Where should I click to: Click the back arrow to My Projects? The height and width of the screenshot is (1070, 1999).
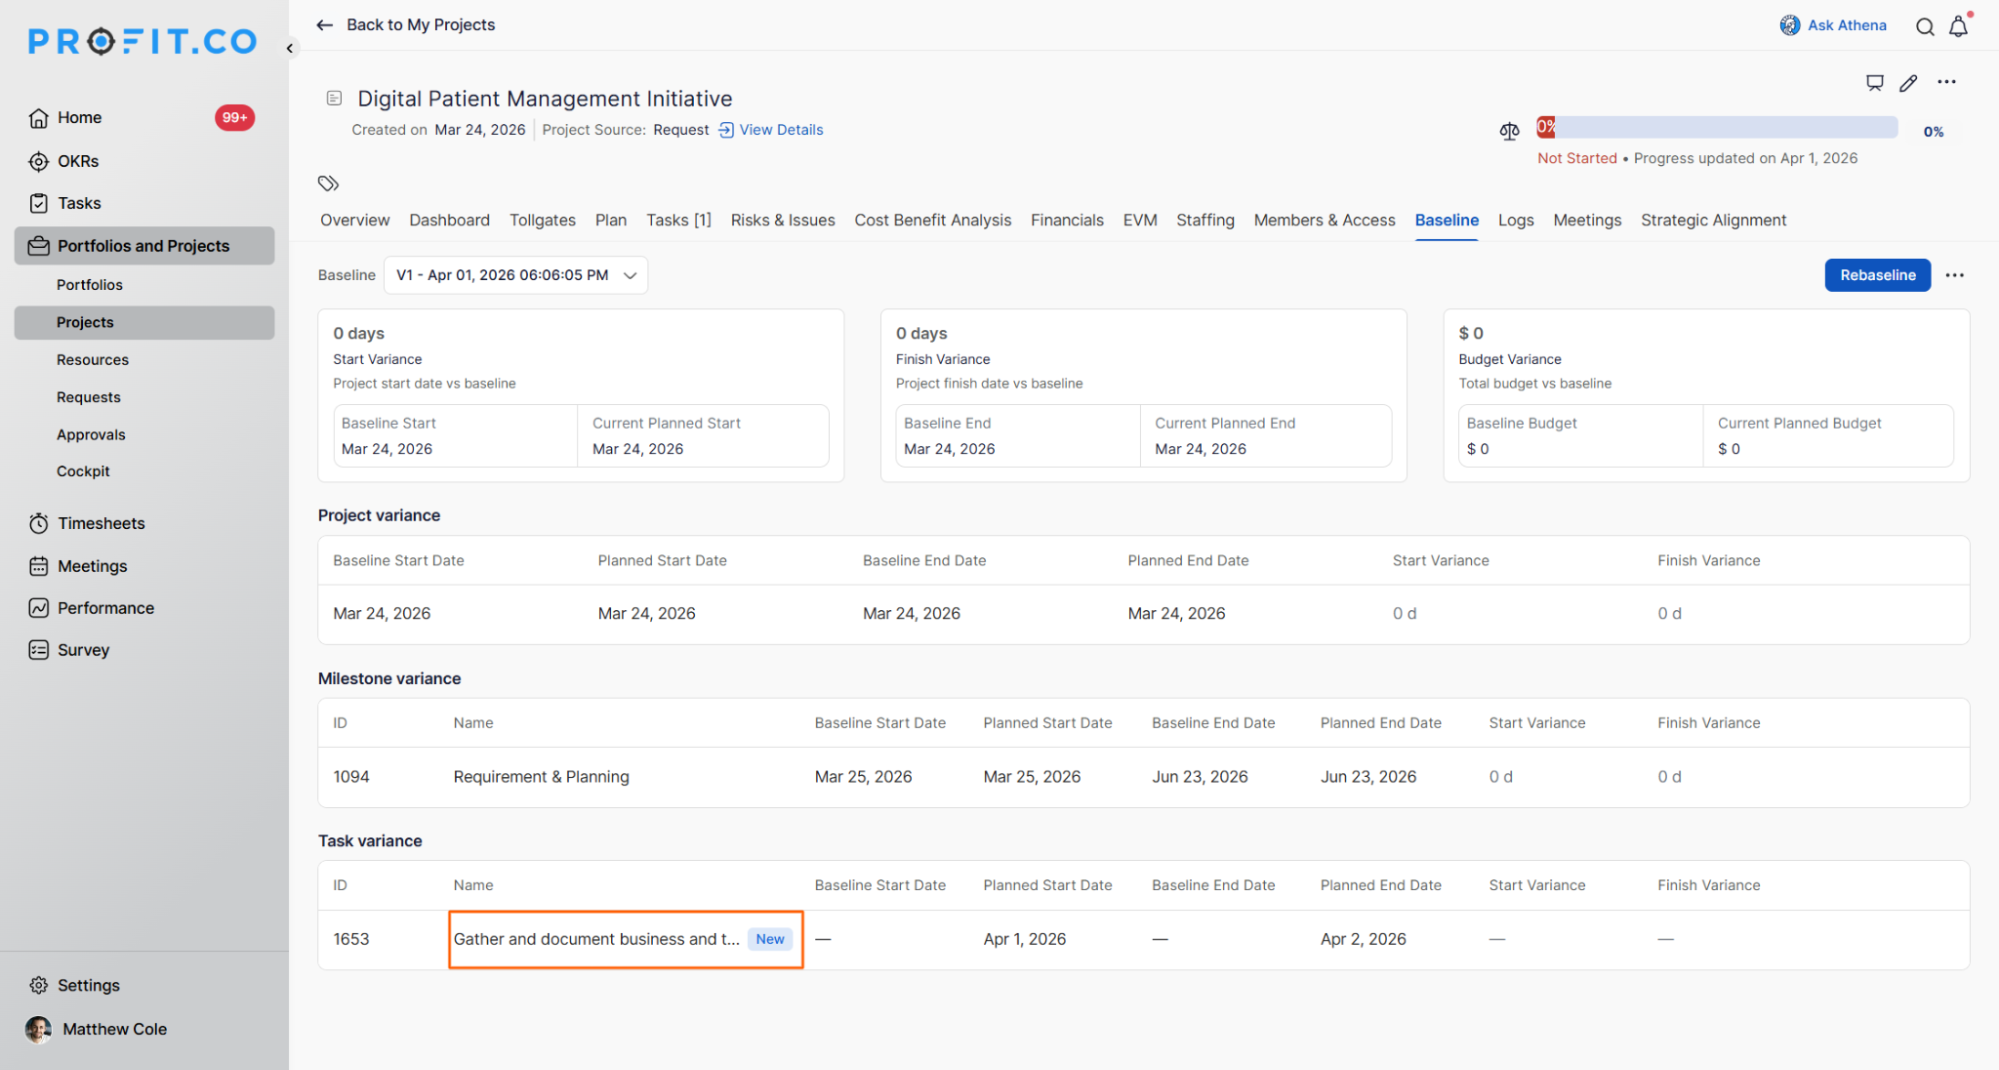[324, 25]
